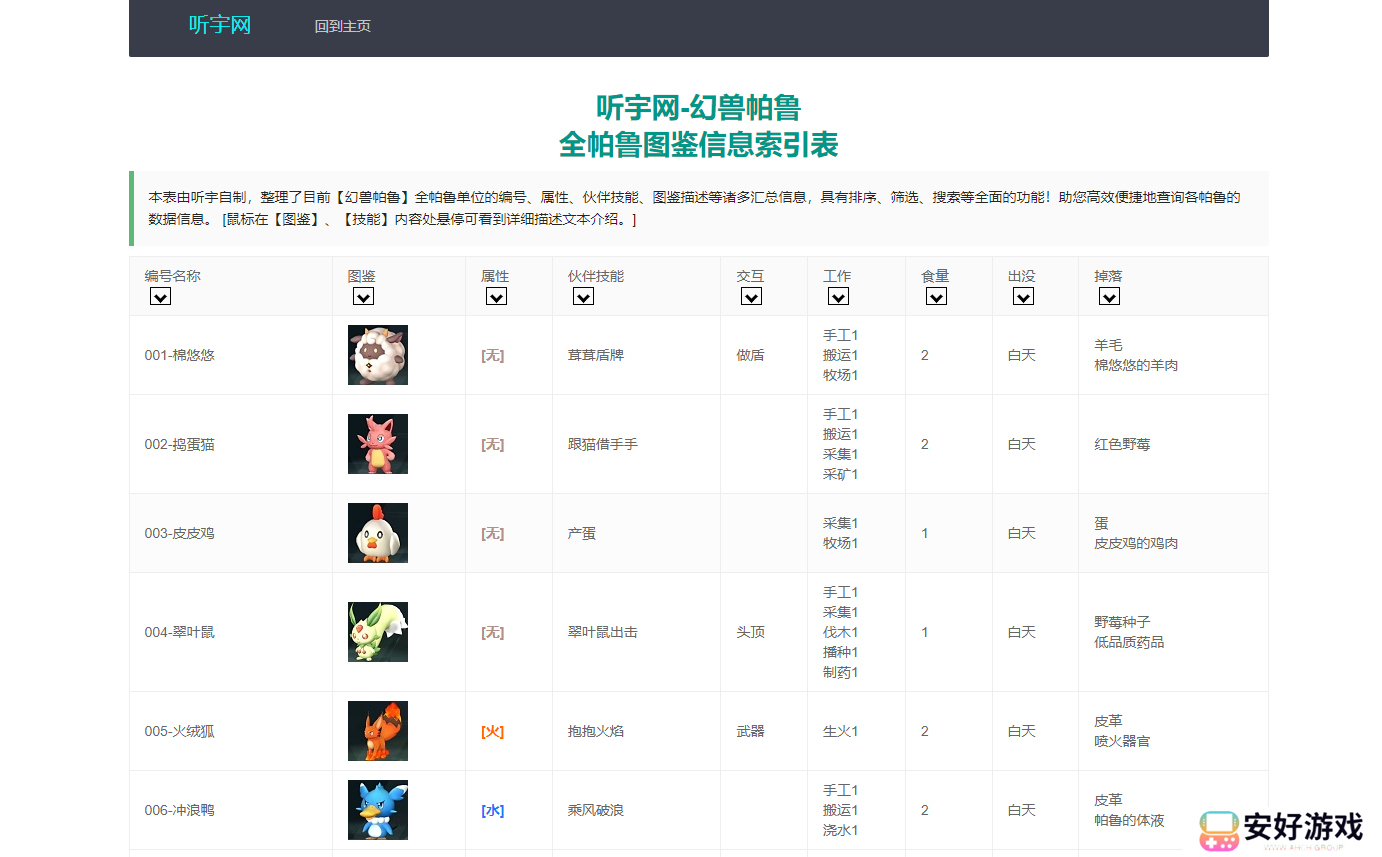1382x857 pixels.
Task: Click the 捣蛋猫 pal thumbnail image
Action: tap(377, 444)
